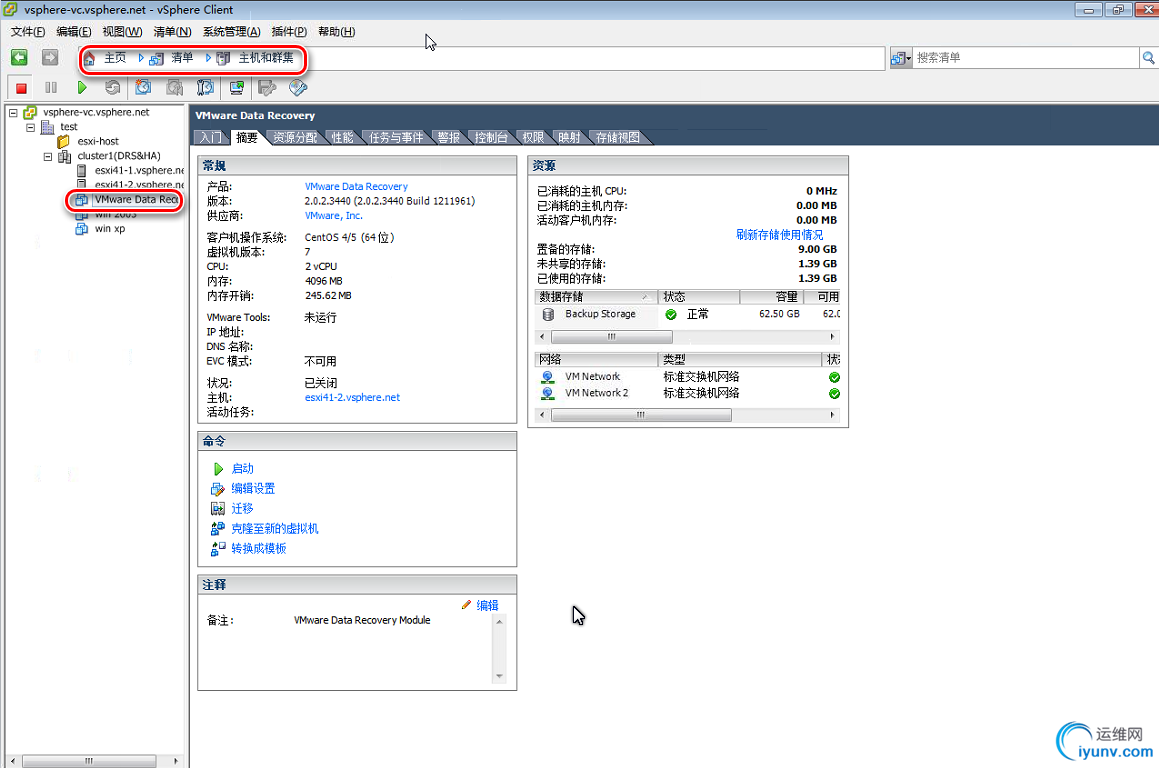1159x768 pixels.
Task: Open 视图(W) menu
Action: tap(122, 31)
